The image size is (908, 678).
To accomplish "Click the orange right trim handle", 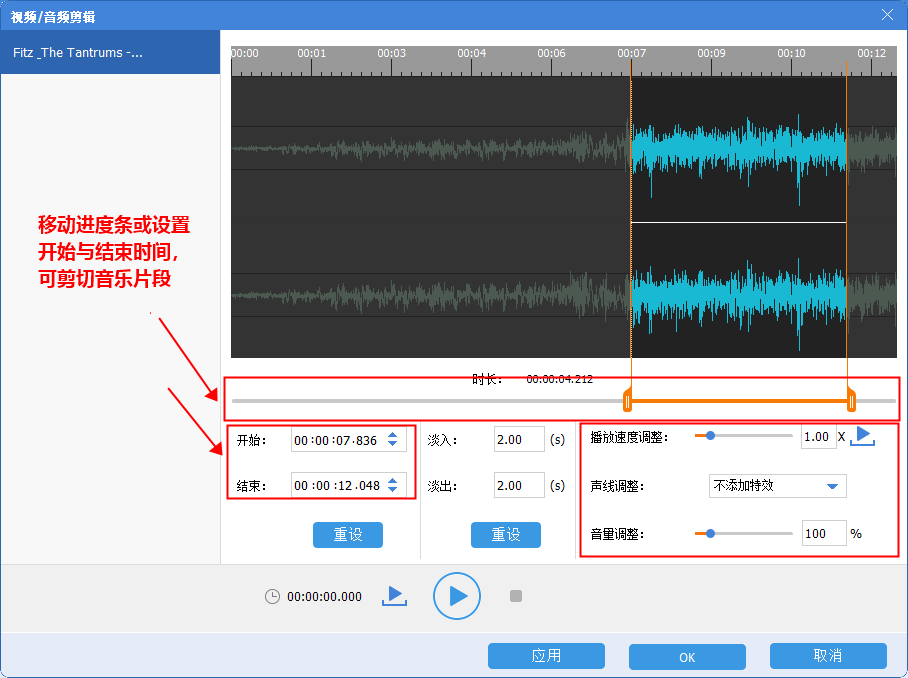I will (x=851, y=401).
